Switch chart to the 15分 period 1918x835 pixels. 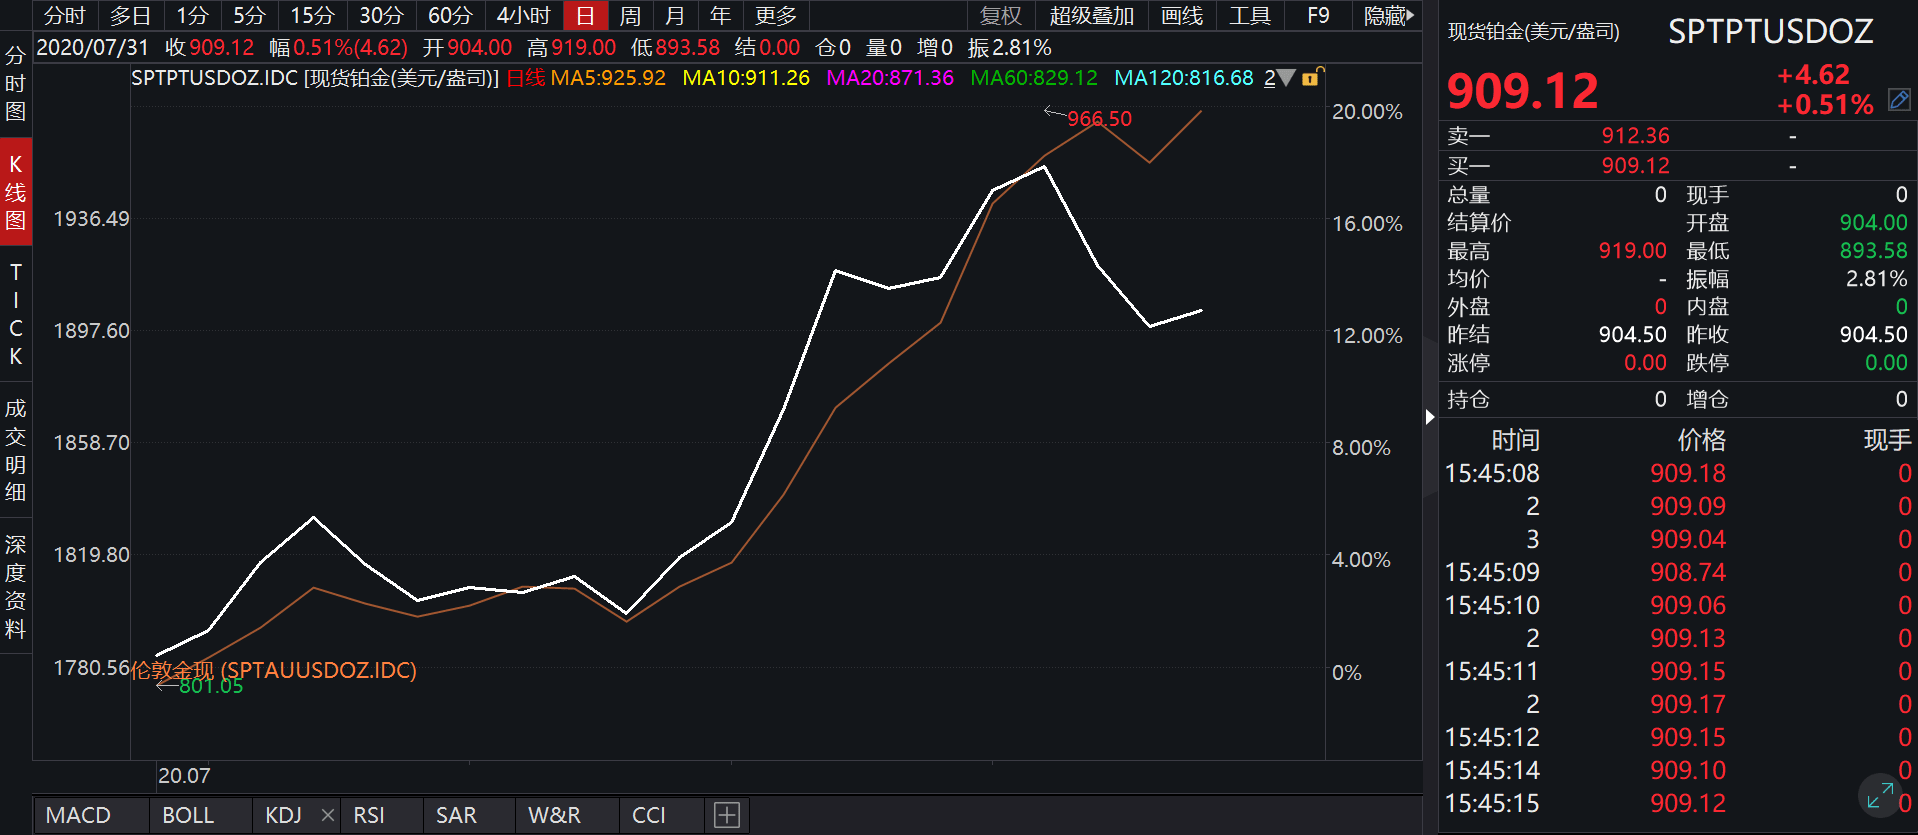(x=312, y=16)
